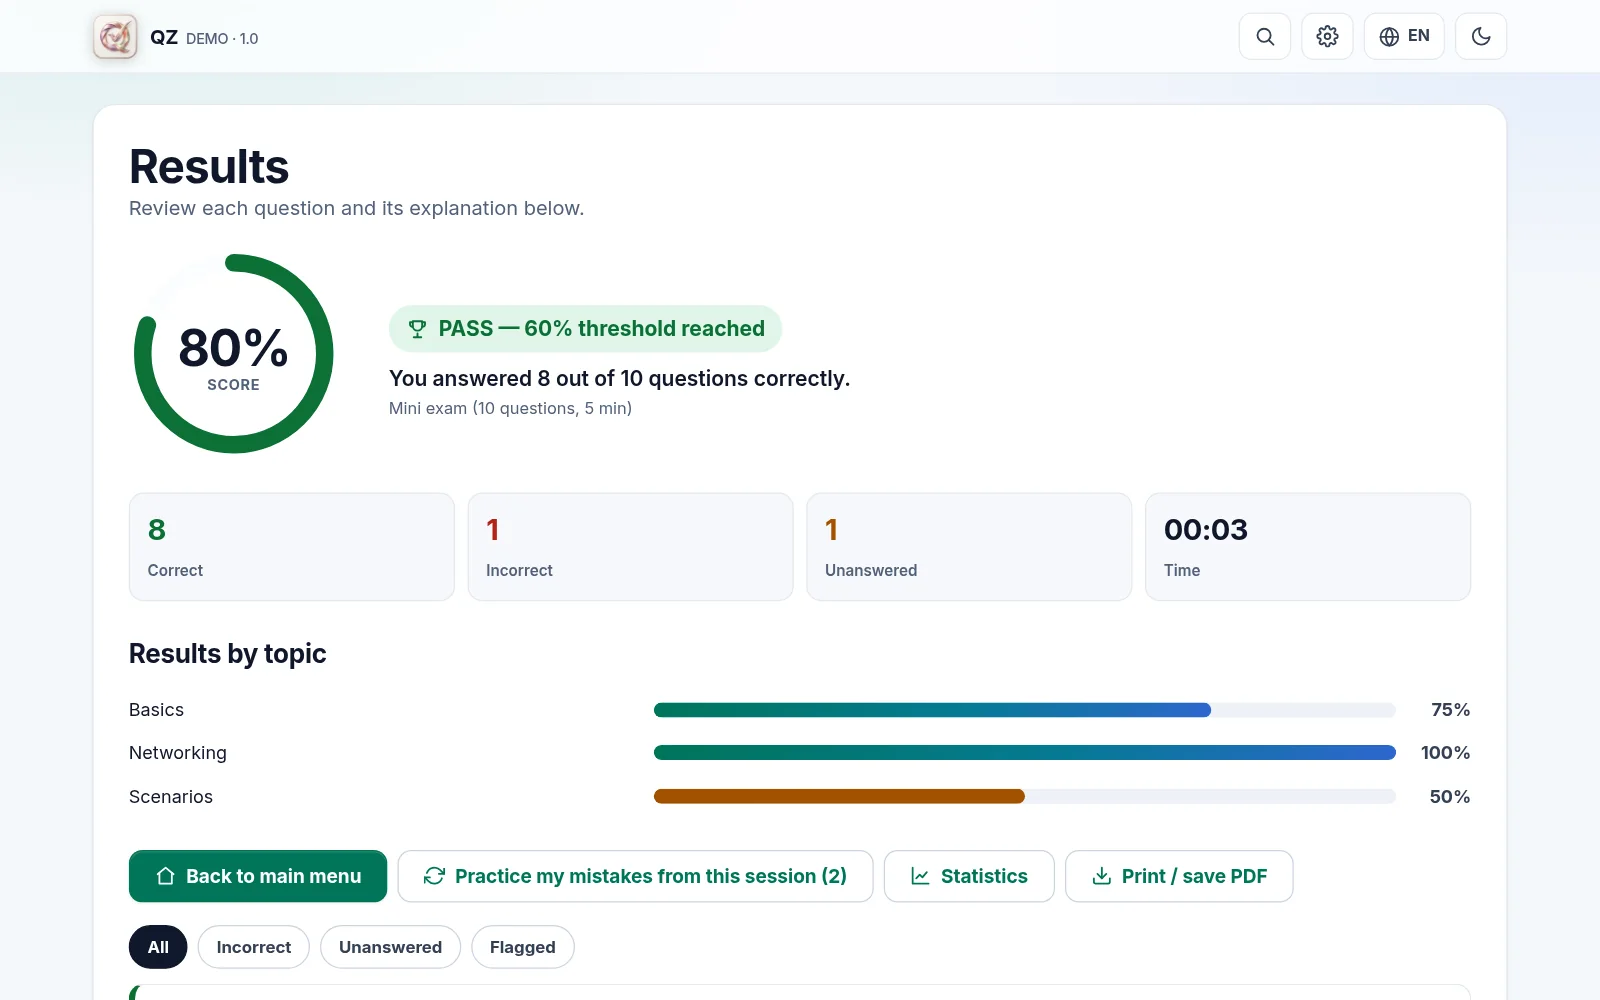Click the "100%" value for Networking
1600x1000 pixels.
coord(1446,753)
